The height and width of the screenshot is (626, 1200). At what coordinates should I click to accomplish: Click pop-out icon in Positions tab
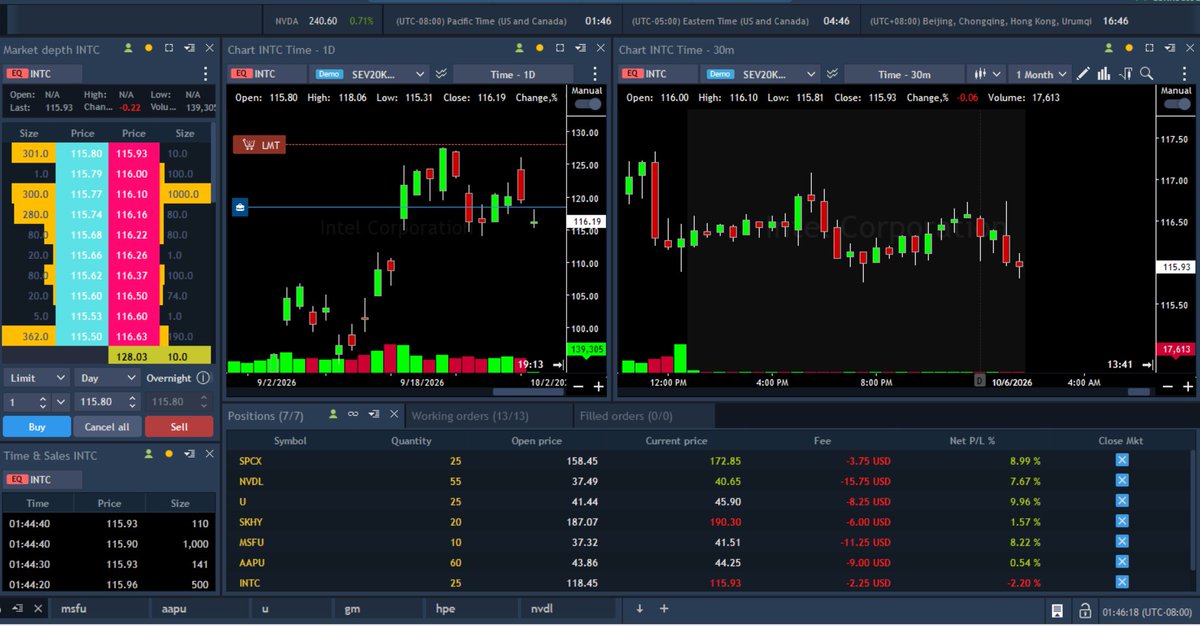point(374,414)
